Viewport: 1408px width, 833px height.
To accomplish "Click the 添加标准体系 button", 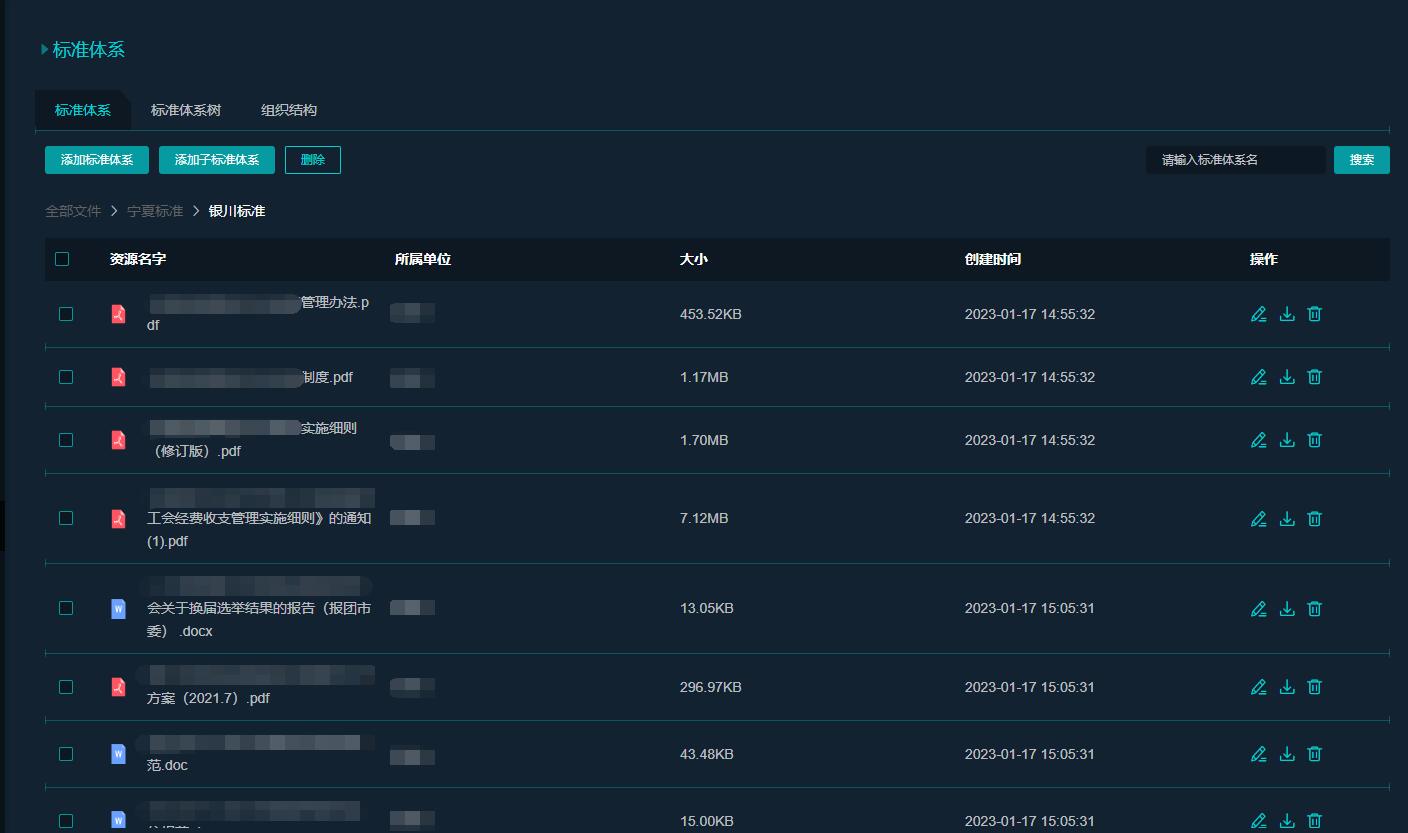I will click(97, 160).
